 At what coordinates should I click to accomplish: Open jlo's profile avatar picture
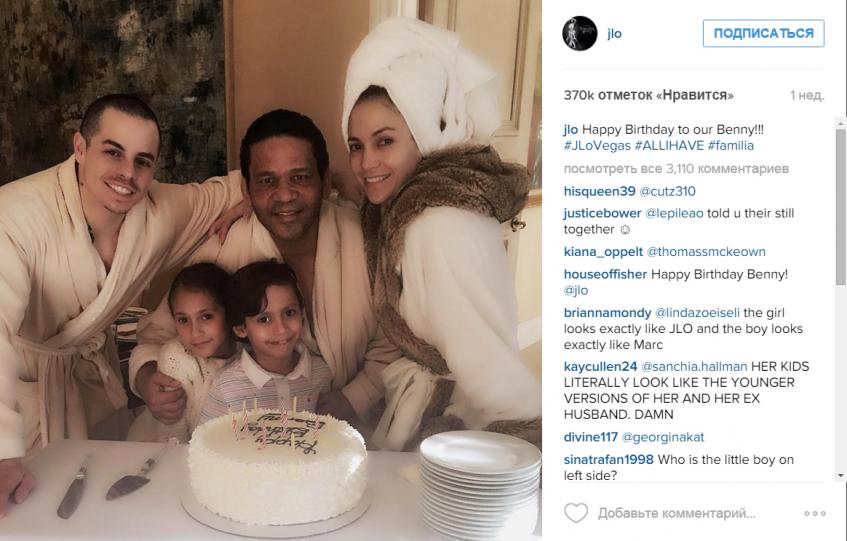pos(580,33)
